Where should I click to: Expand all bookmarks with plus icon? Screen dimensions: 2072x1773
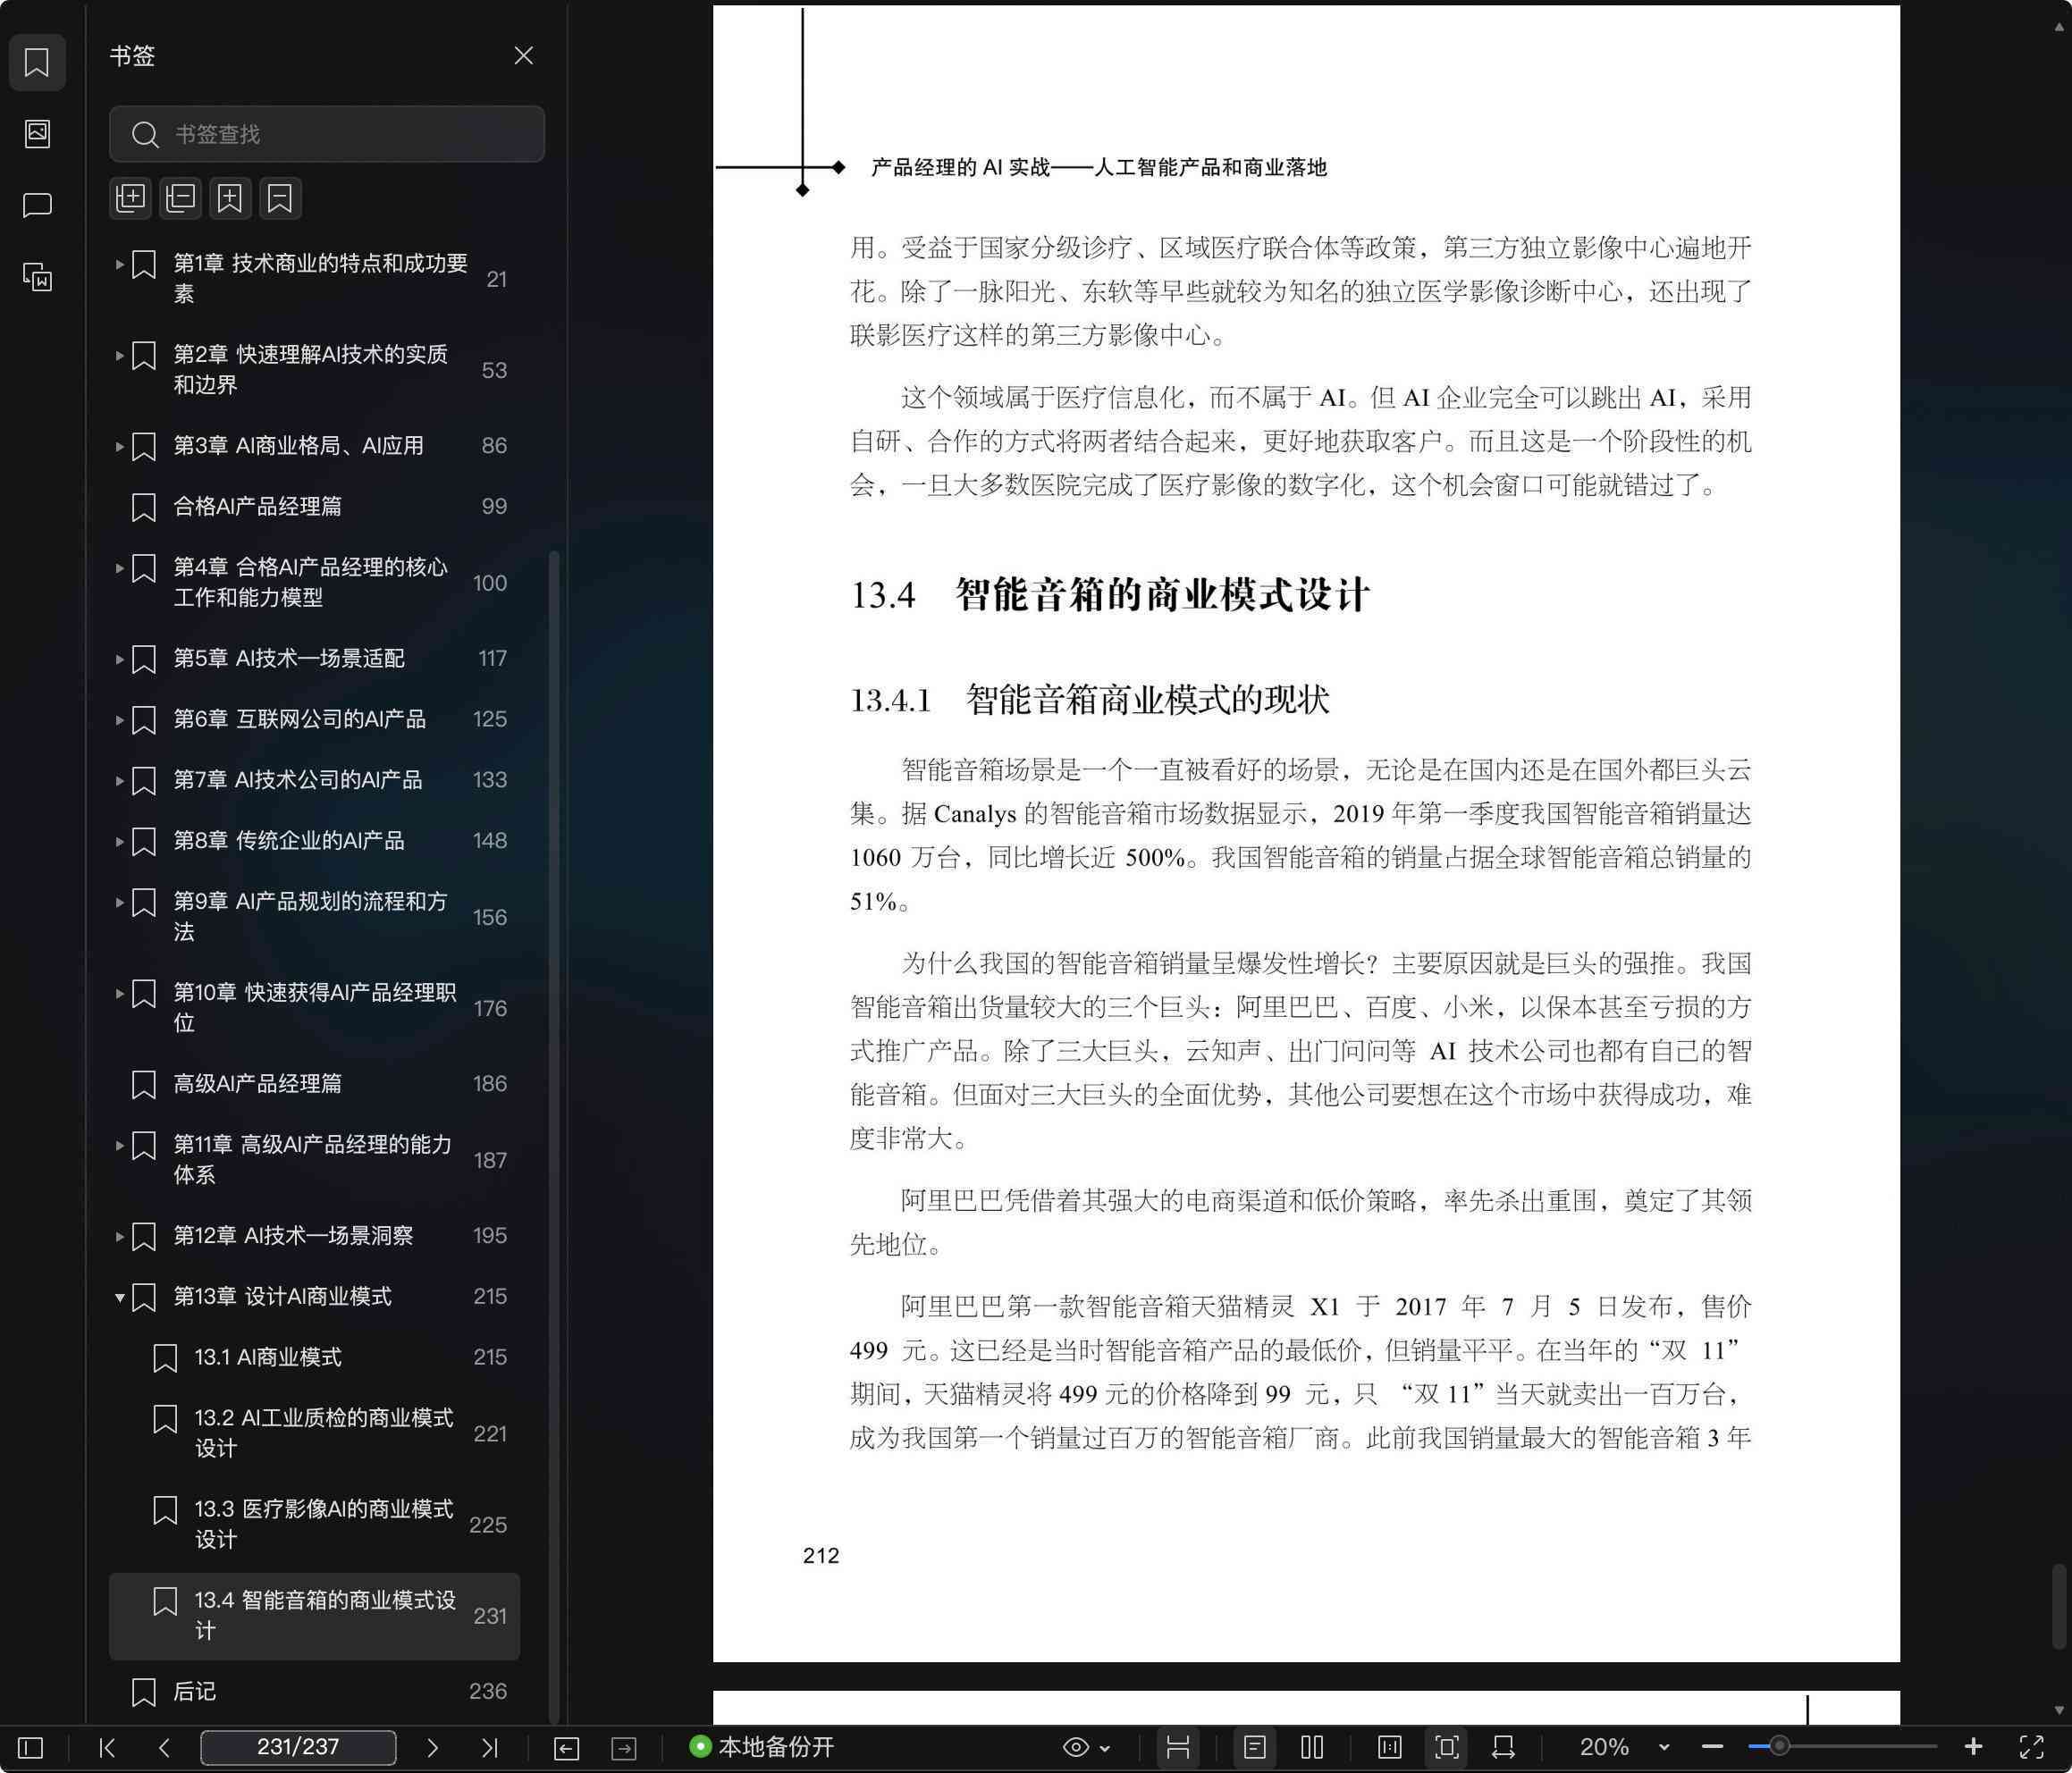[x=130, y=198]
